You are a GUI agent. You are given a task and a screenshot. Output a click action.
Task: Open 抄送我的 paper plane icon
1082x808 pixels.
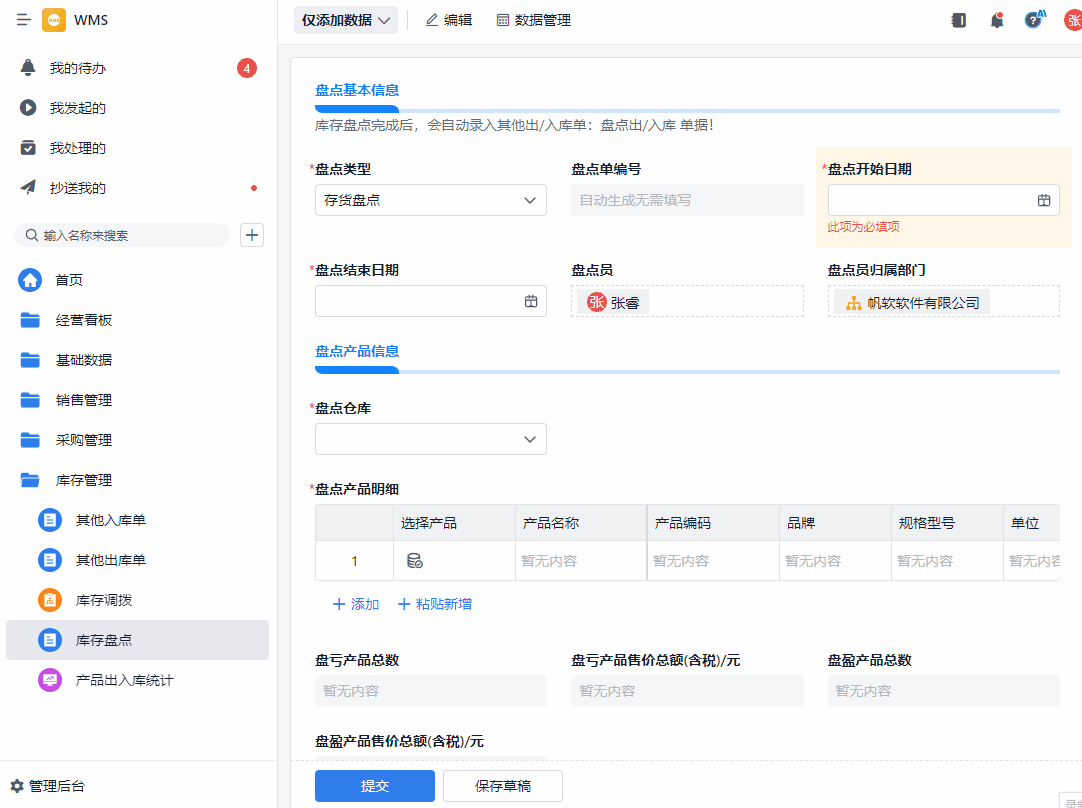coord(28,188)
